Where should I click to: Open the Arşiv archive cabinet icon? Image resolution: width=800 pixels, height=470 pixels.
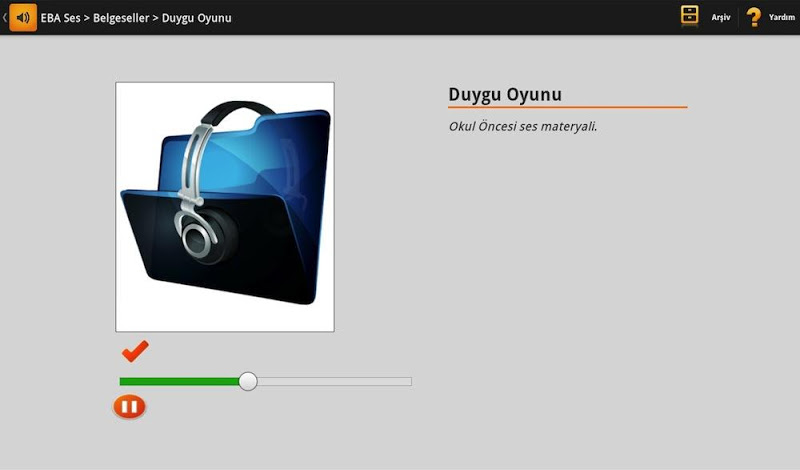coord(689,16)
